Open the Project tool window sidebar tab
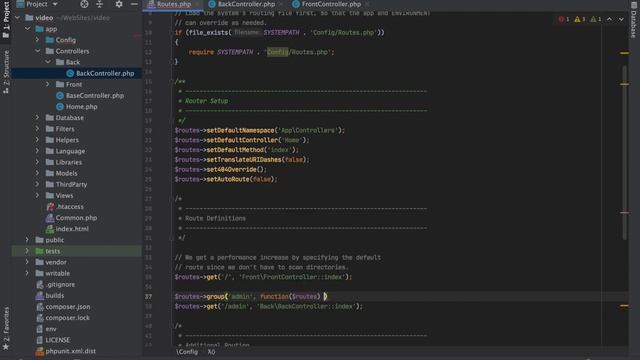The image size is (640, 360). click(6, 20)
